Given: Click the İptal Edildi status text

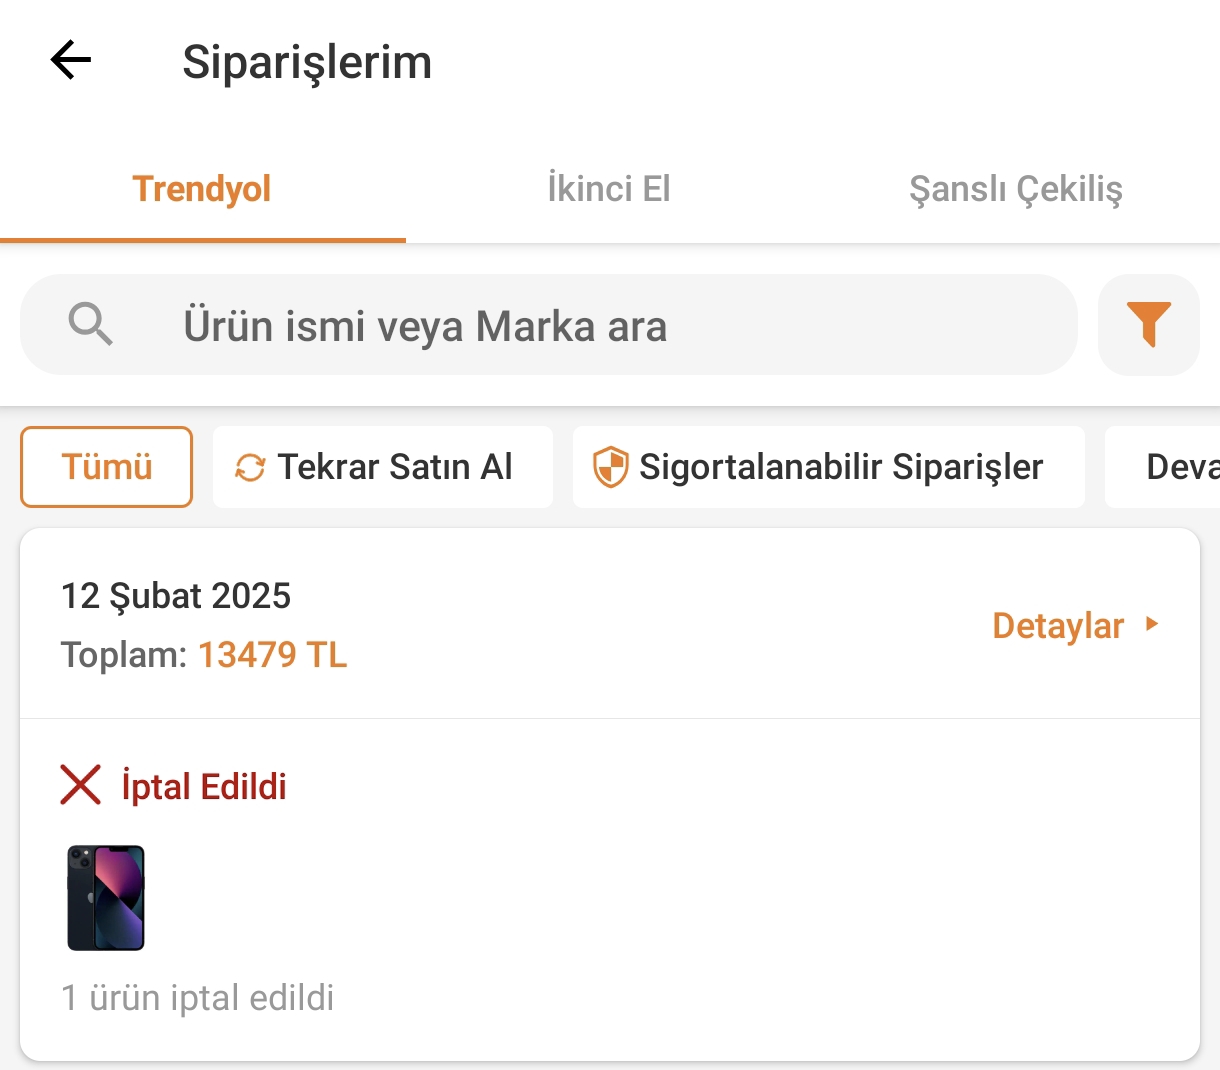Looking at the screenshot, I should (204, 787).
